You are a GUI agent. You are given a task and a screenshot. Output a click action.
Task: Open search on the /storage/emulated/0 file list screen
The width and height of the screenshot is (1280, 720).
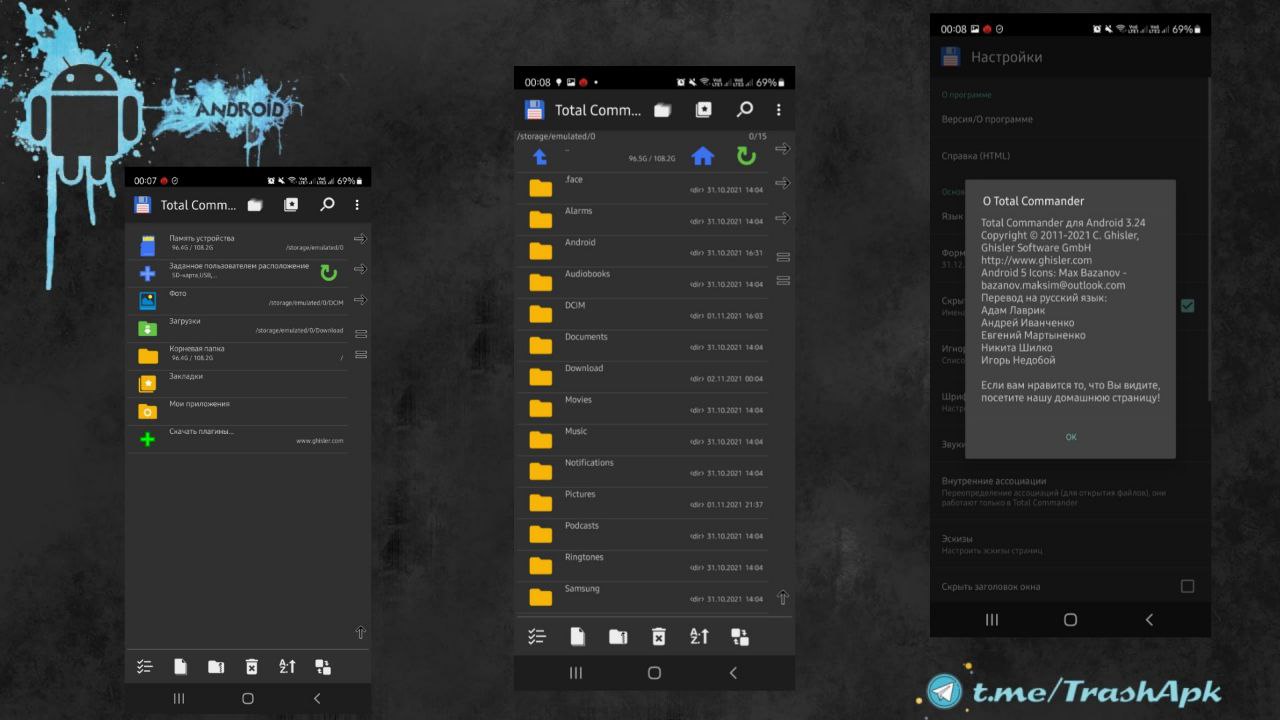744,110
